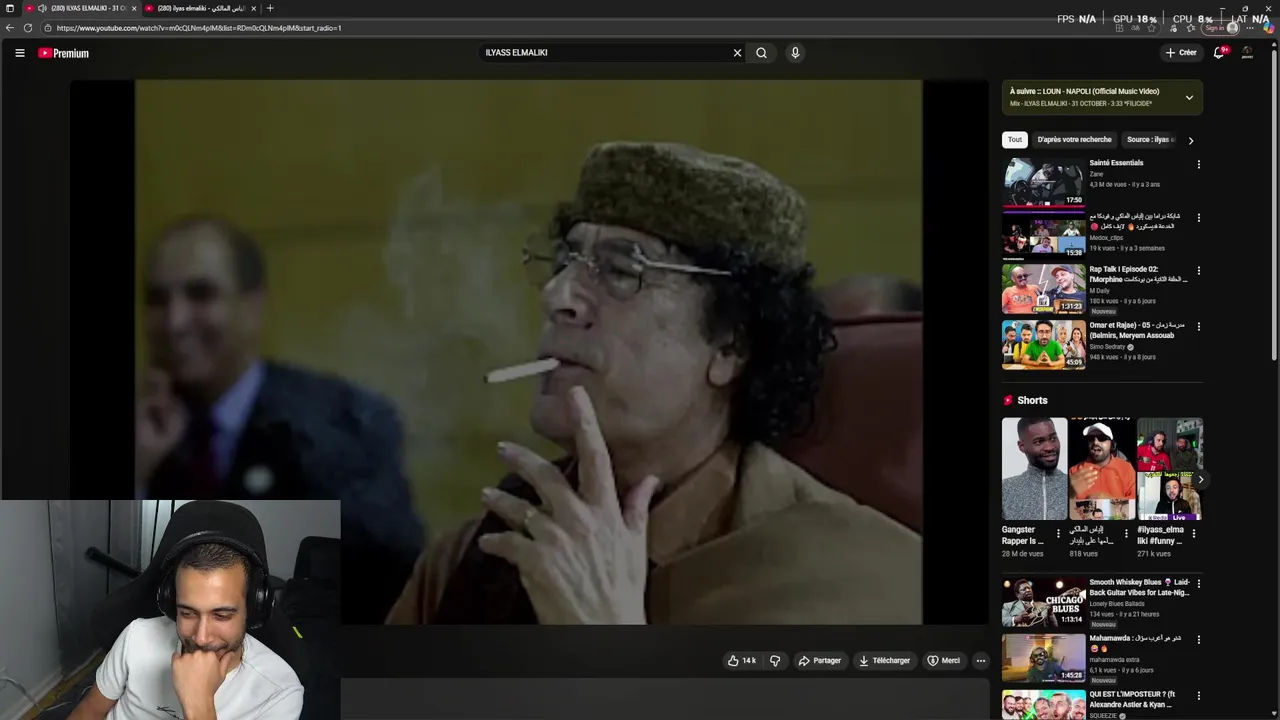Dislike the video with thumbs down

775,661
